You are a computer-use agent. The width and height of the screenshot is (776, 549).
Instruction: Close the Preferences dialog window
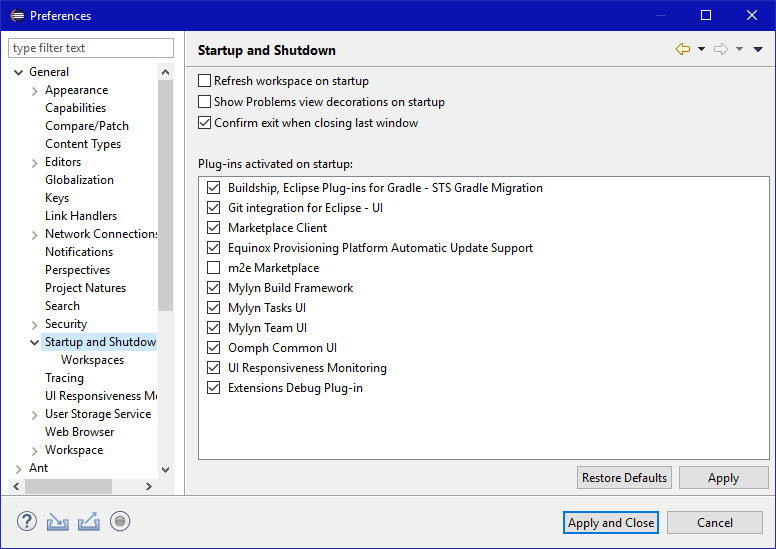[x=752, y=15]
